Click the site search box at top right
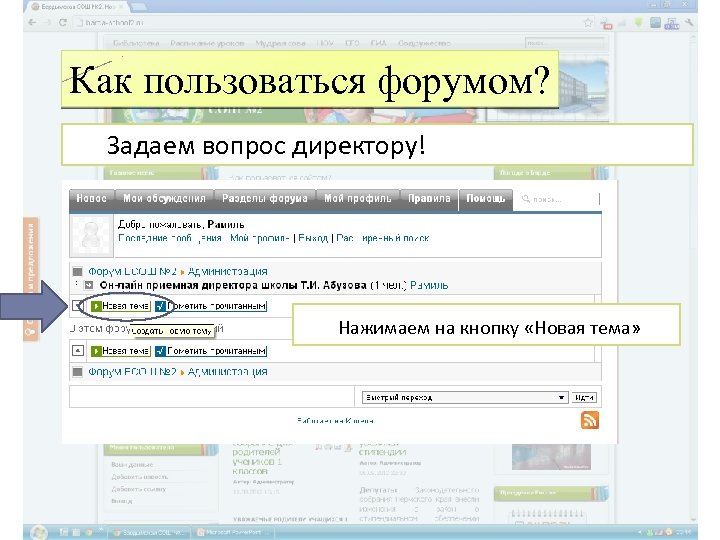The width and height of the screenshot is (720, 540). [x=564, y=43]
